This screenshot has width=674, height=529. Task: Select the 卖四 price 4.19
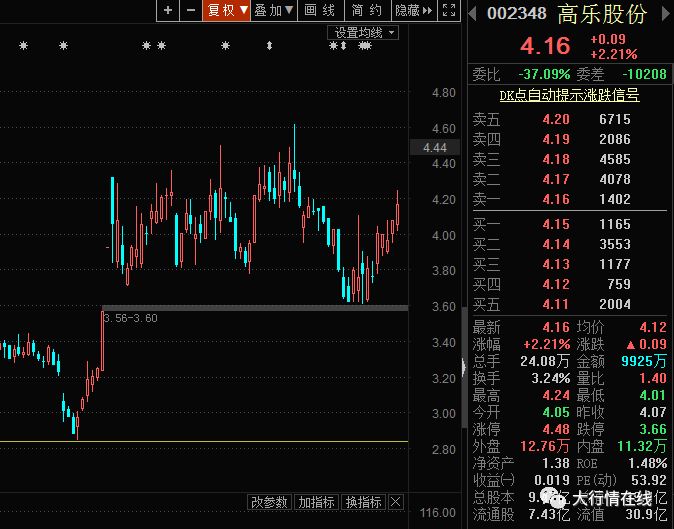coord(556,139)
